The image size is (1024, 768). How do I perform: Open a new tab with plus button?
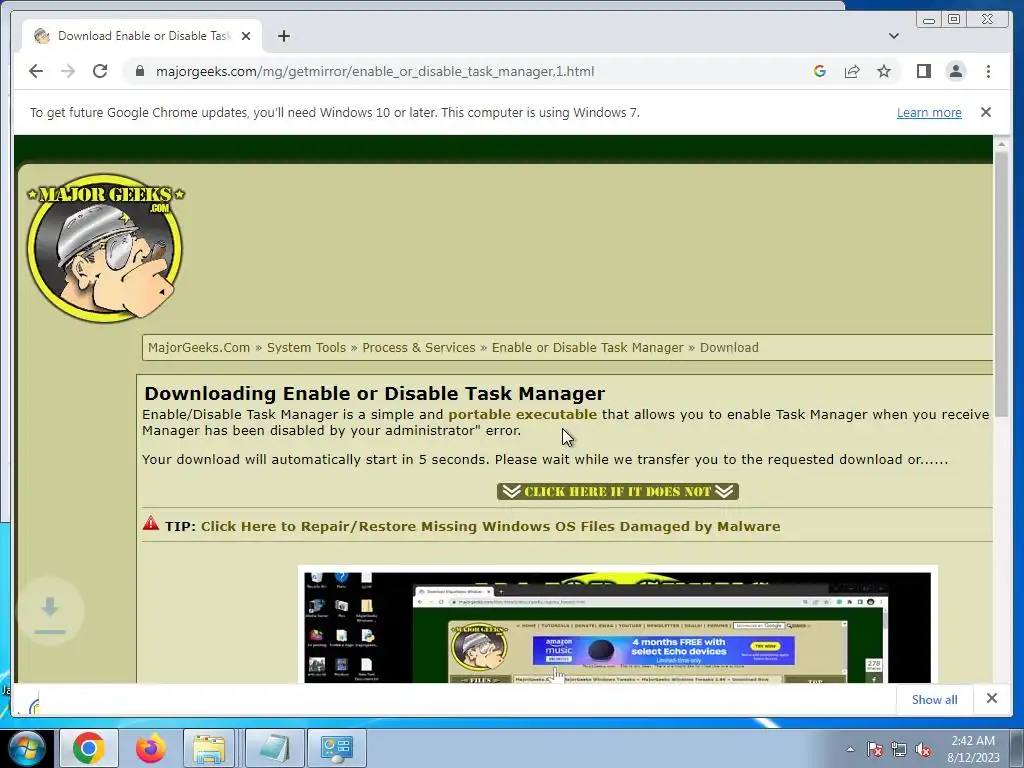284,36
